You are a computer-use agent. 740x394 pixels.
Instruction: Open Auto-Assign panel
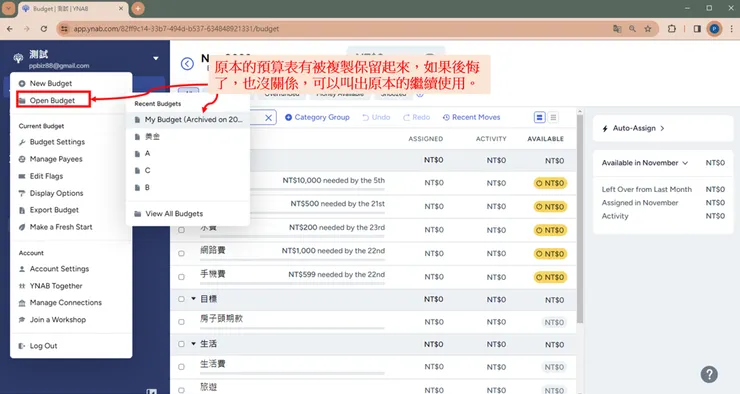coord(634,128)
